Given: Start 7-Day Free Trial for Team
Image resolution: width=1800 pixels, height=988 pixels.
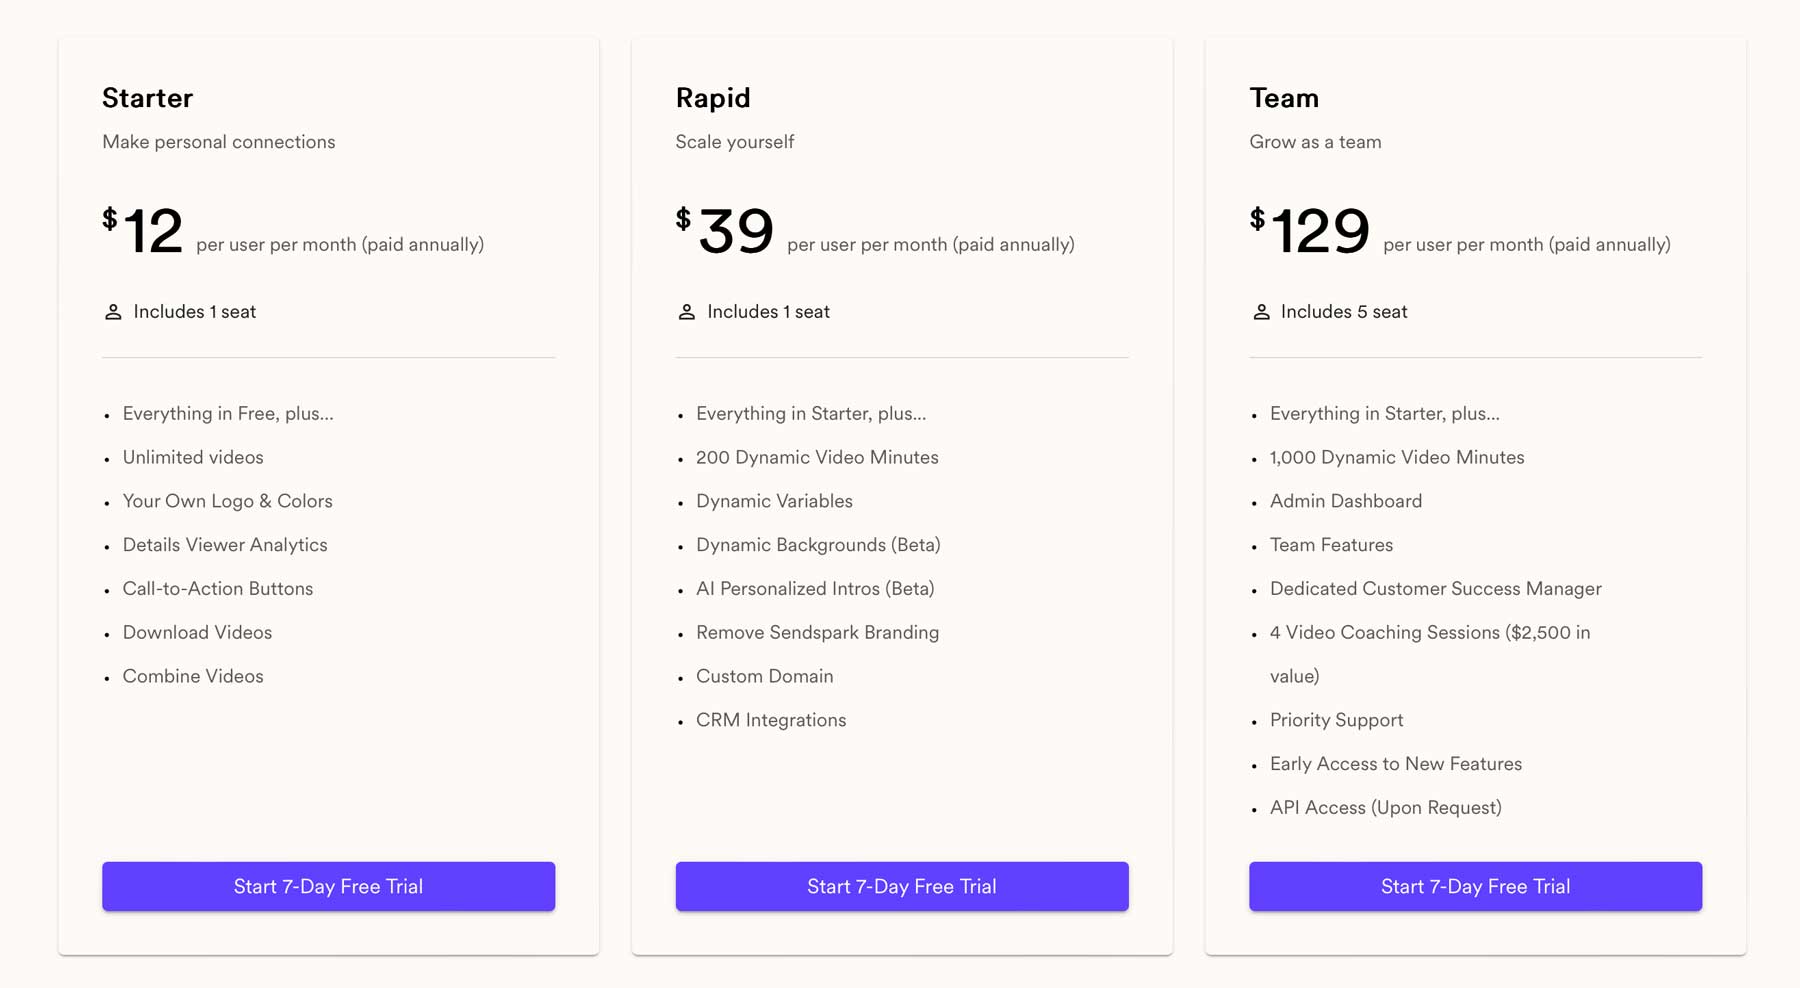Looking at the screenshot, I should 1474,886.
